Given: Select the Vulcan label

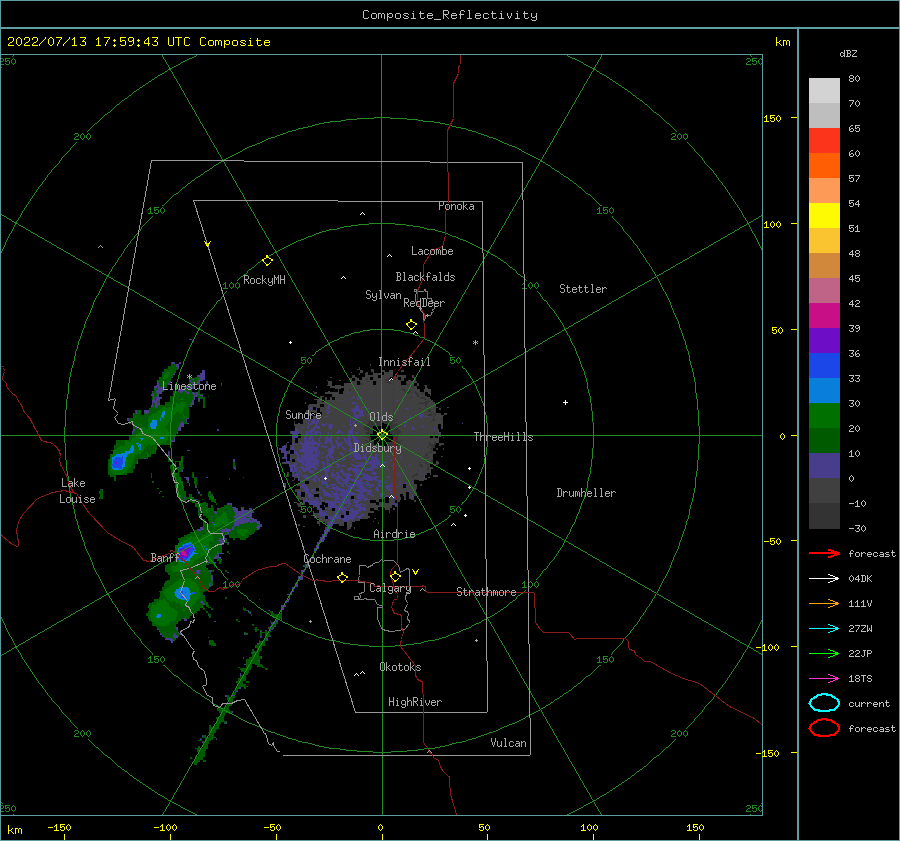Looking at the screenshot, I should tap(509, 743).
